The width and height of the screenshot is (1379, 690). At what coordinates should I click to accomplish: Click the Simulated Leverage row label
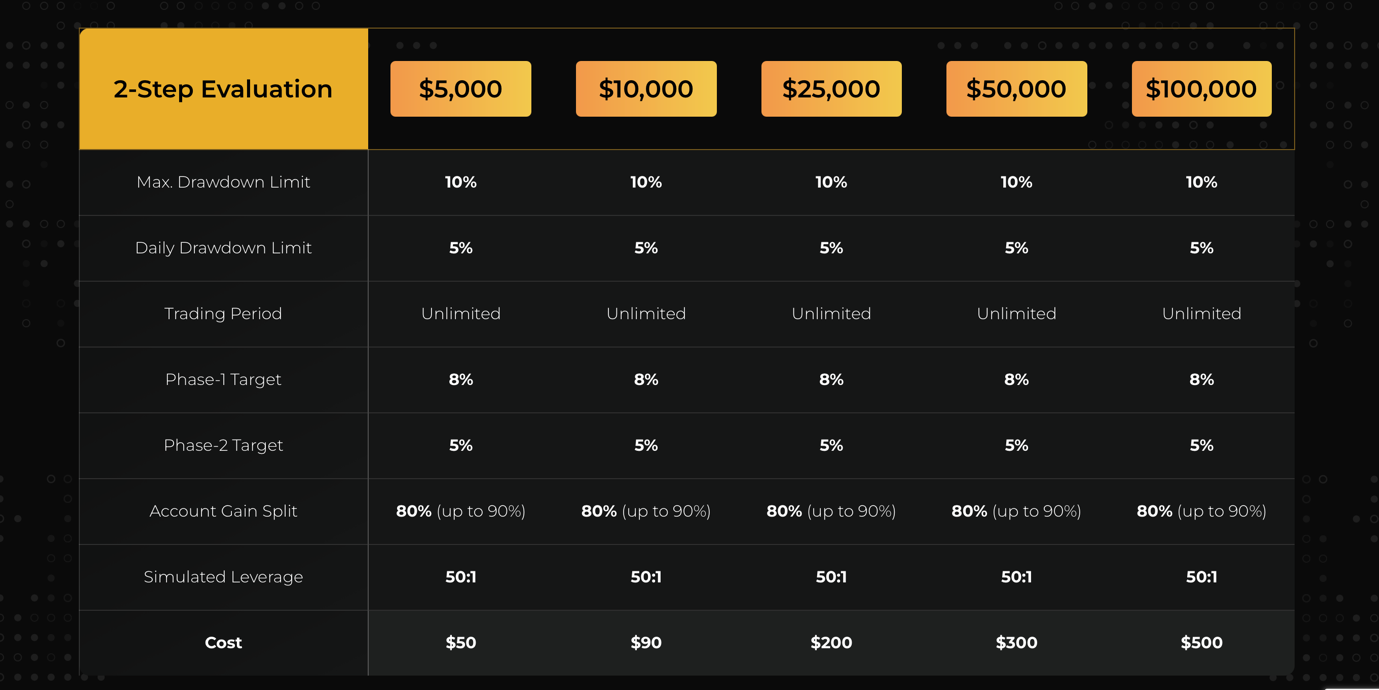223,577
